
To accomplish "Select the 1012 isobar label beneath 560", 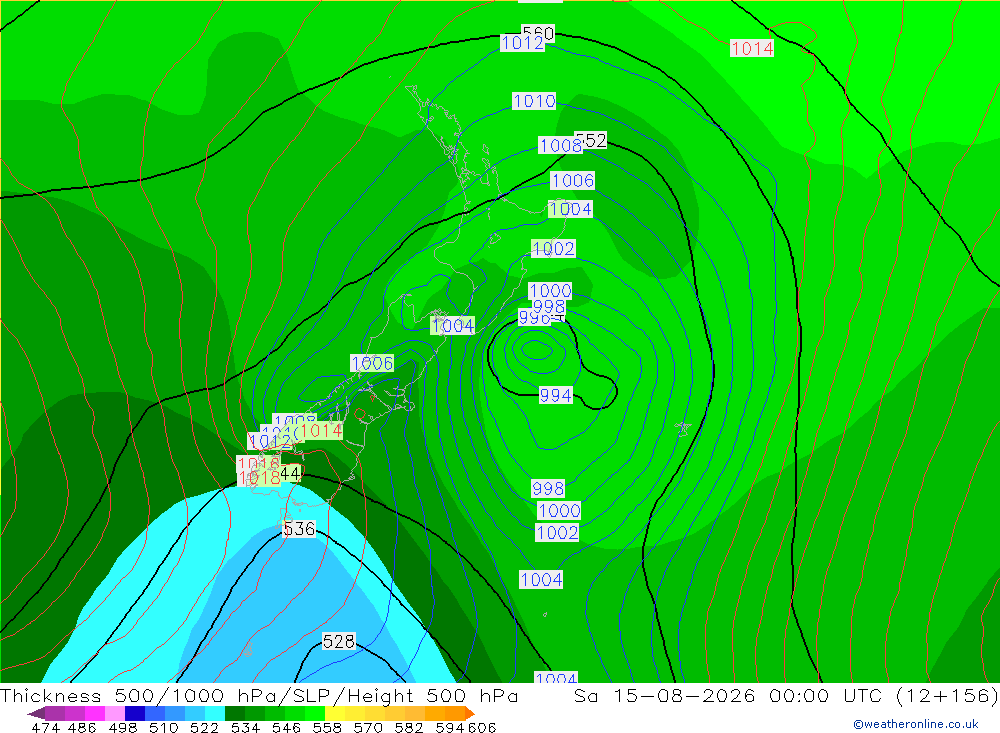I will coord(522,43).
